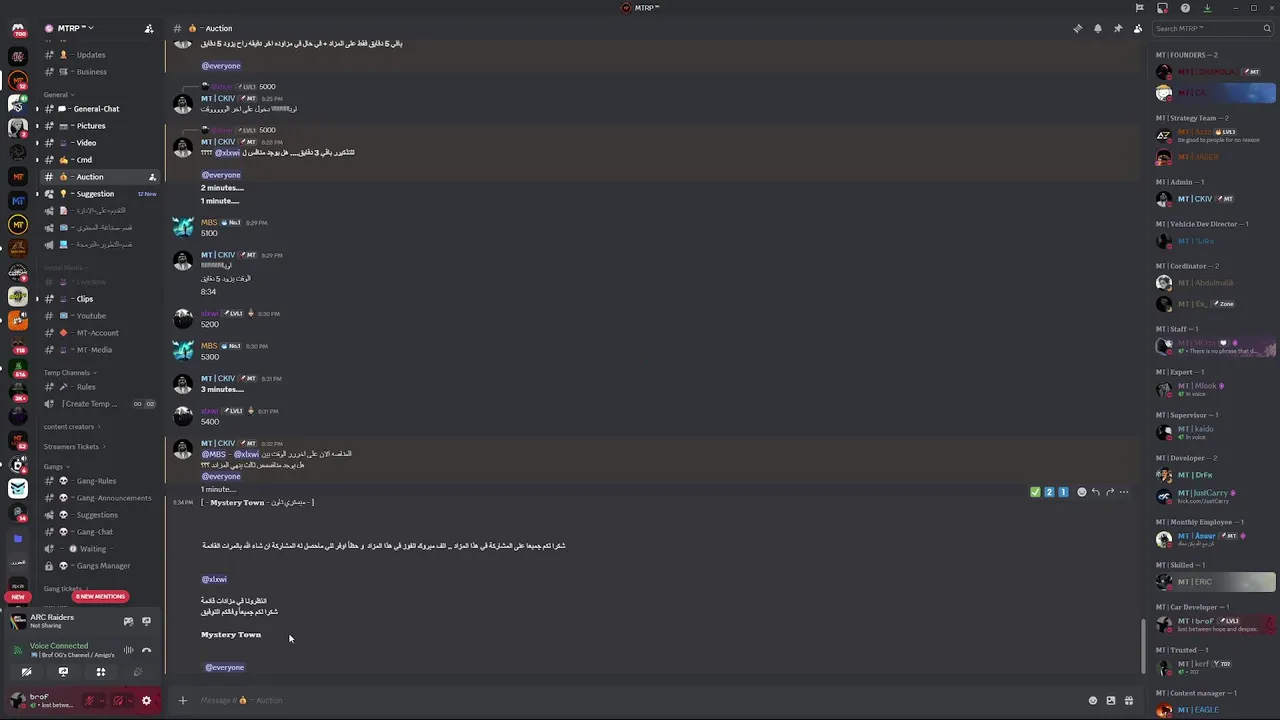Screen dimensions: 1280x720
Task: Open the gift icon in message bar
Action: coord(1129,700)
